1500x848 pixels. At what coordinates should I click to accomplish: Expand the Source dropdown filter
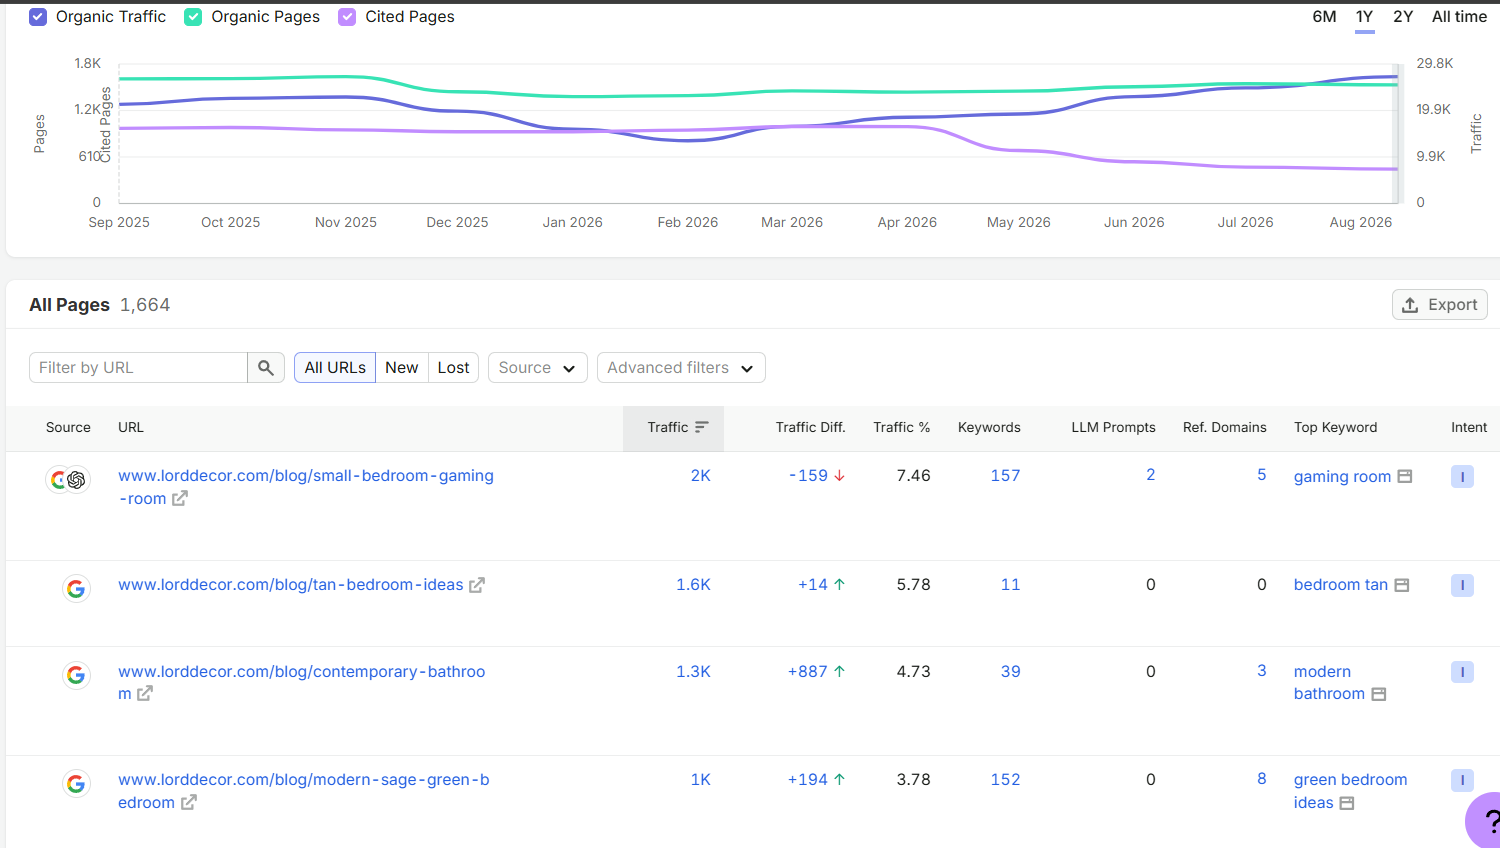(x=537, y=368)
